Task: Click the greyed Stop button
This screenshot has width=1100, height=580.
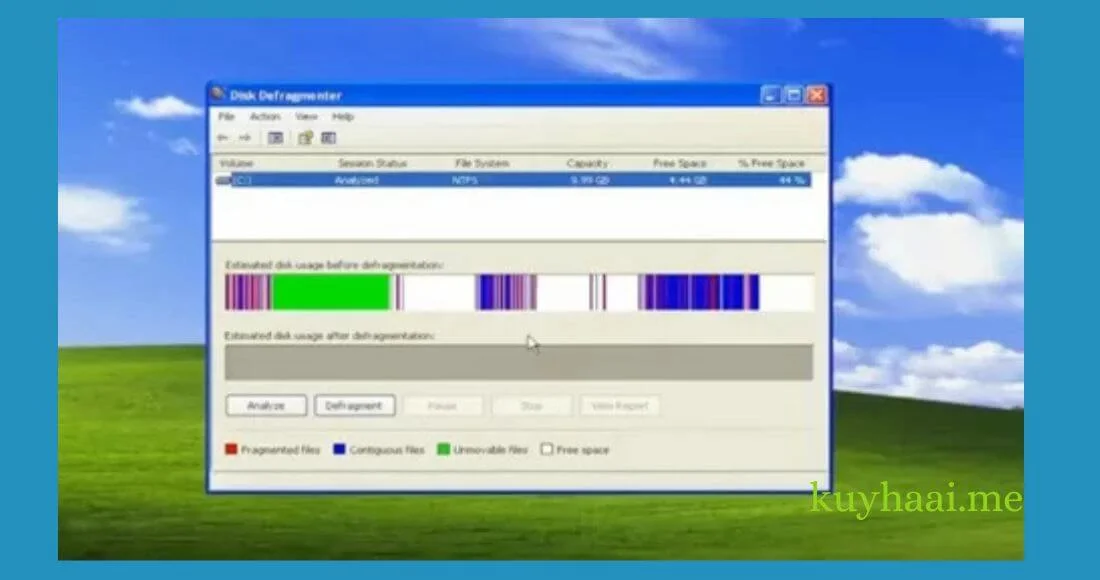Action: coord(531,405)
